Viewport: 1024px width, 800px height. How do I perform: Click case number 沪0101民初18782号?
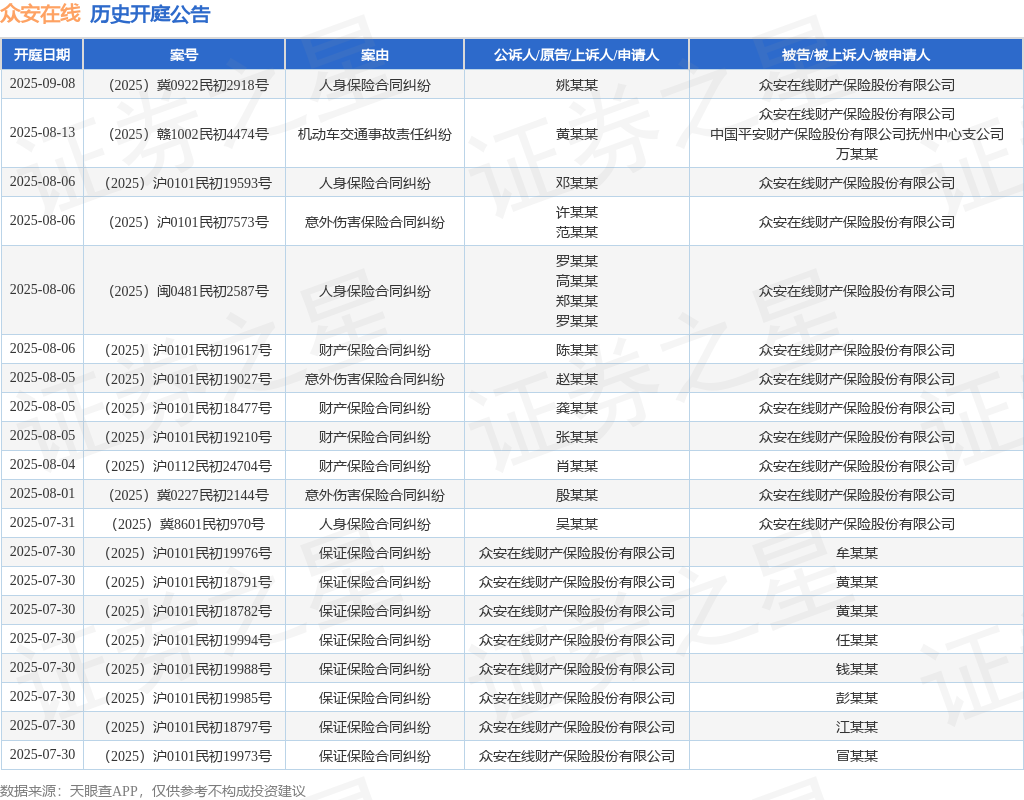point(188,611)
